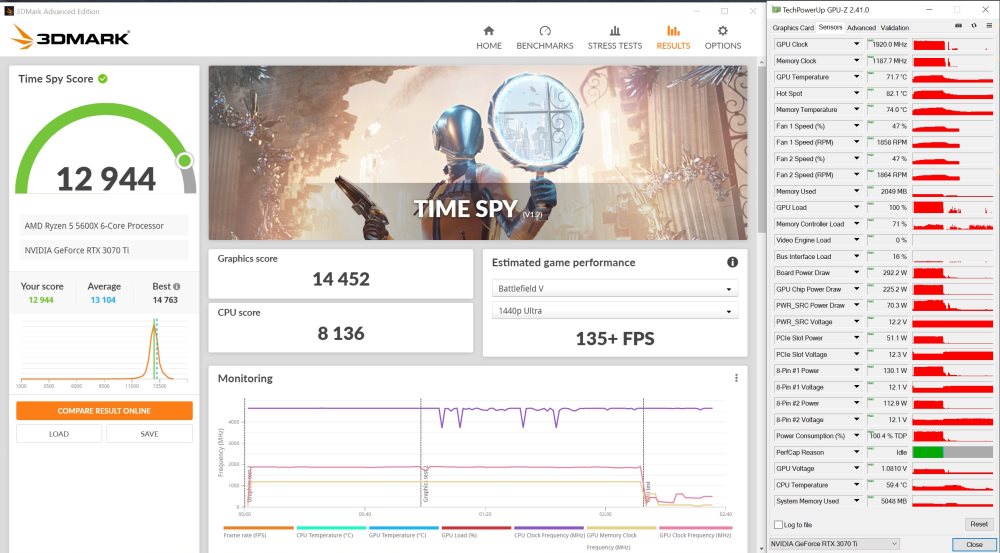Click the score distribution chart
1000x553 pixels.
coord(104,351)
